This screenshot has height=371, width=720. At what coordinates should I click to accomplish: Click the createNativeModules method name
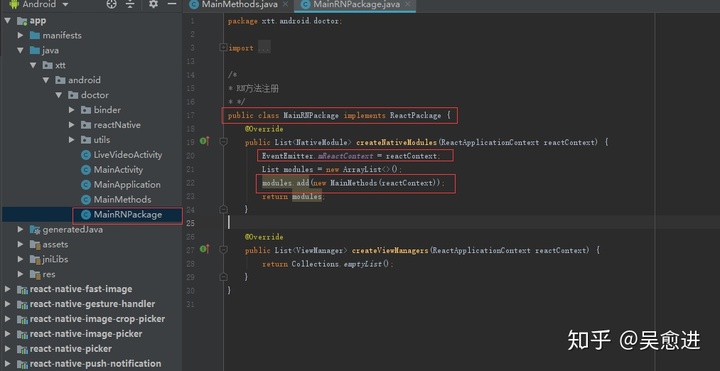click(x=397, y=142)
